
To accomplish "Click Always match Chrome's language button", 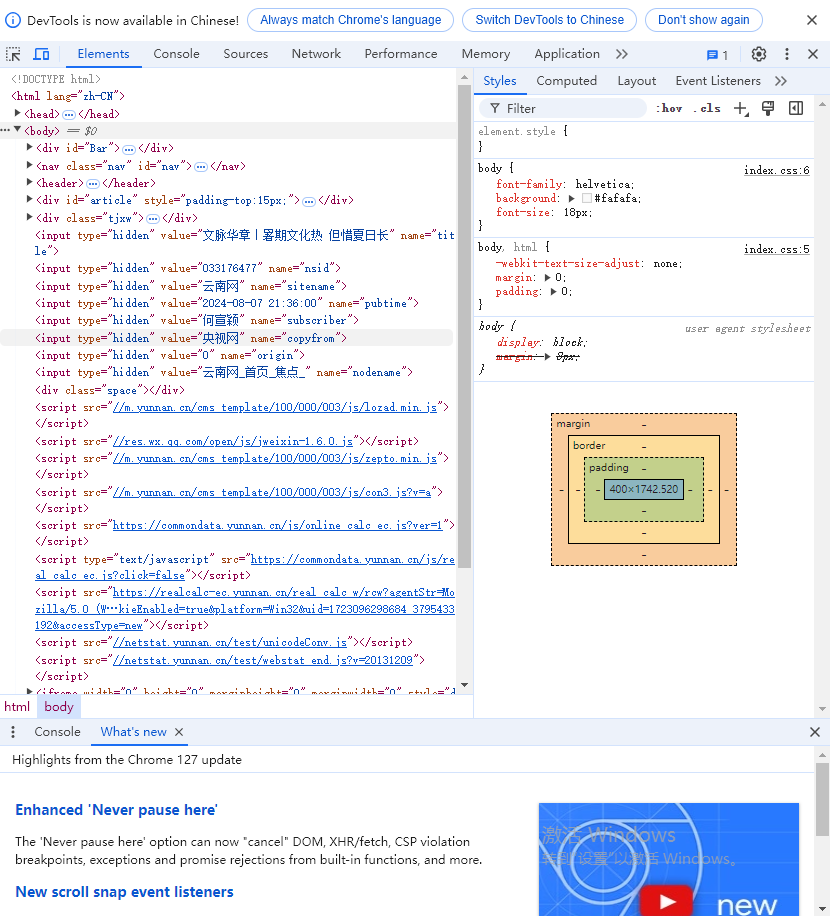I will tap(350, 20).
